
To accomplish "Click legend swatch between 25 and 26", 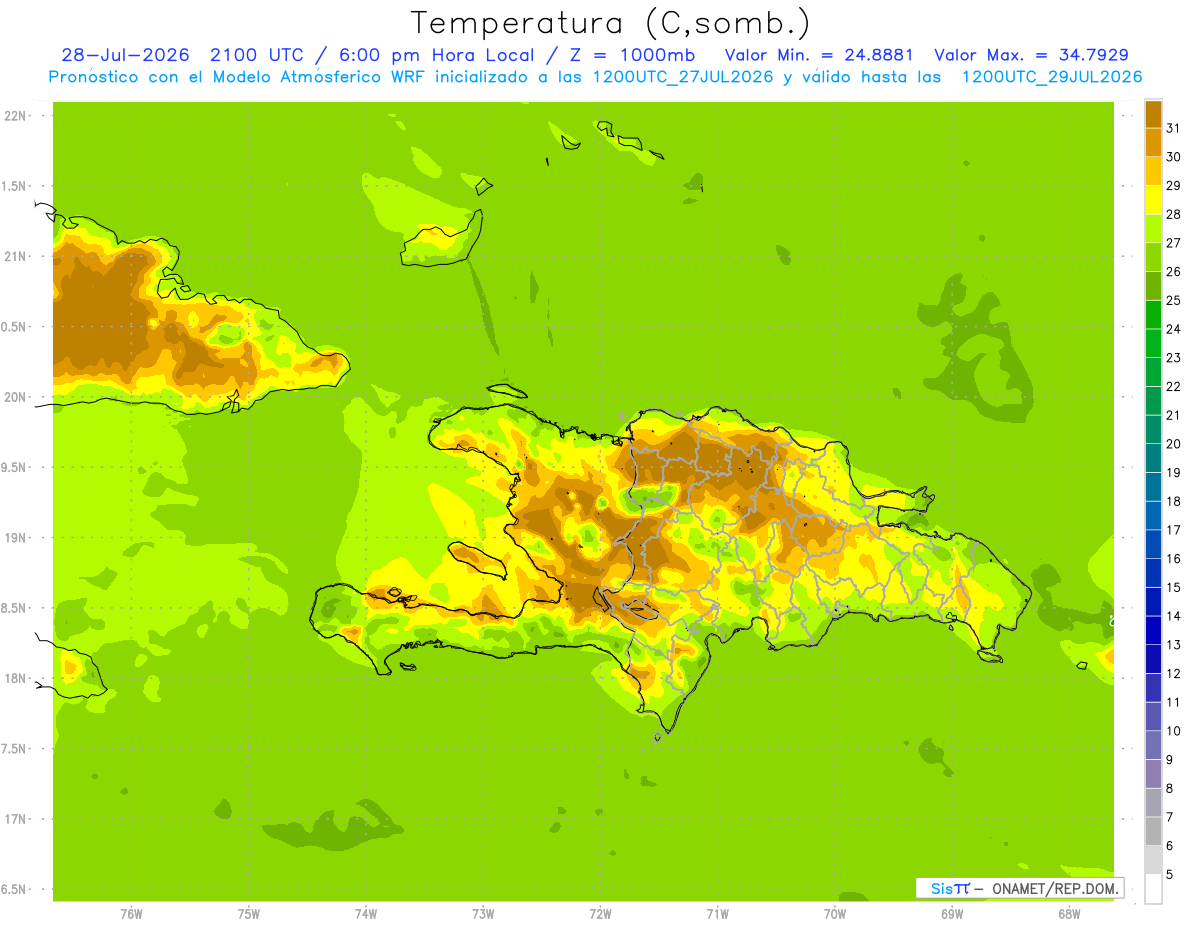I will pos(1153,286).
